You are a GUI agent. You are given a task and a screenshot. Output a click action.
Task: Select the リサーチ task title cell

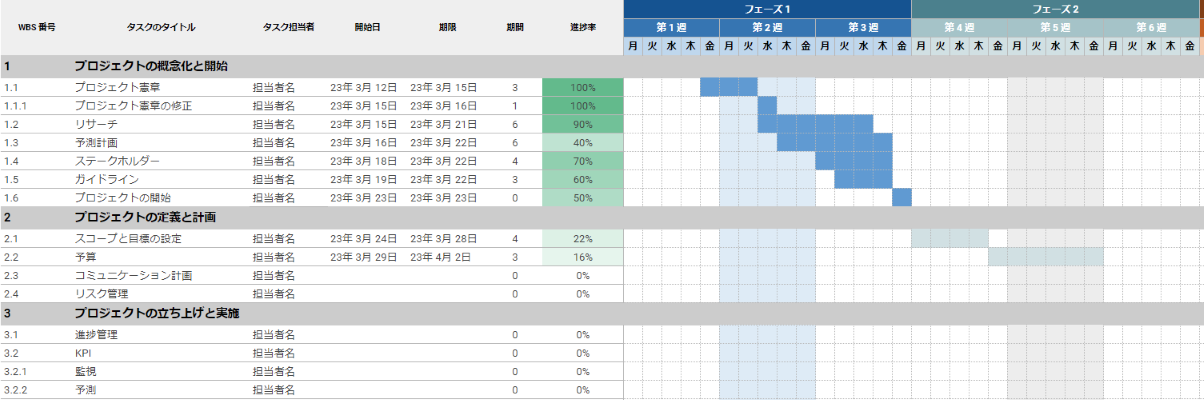(x=96, y=124)
